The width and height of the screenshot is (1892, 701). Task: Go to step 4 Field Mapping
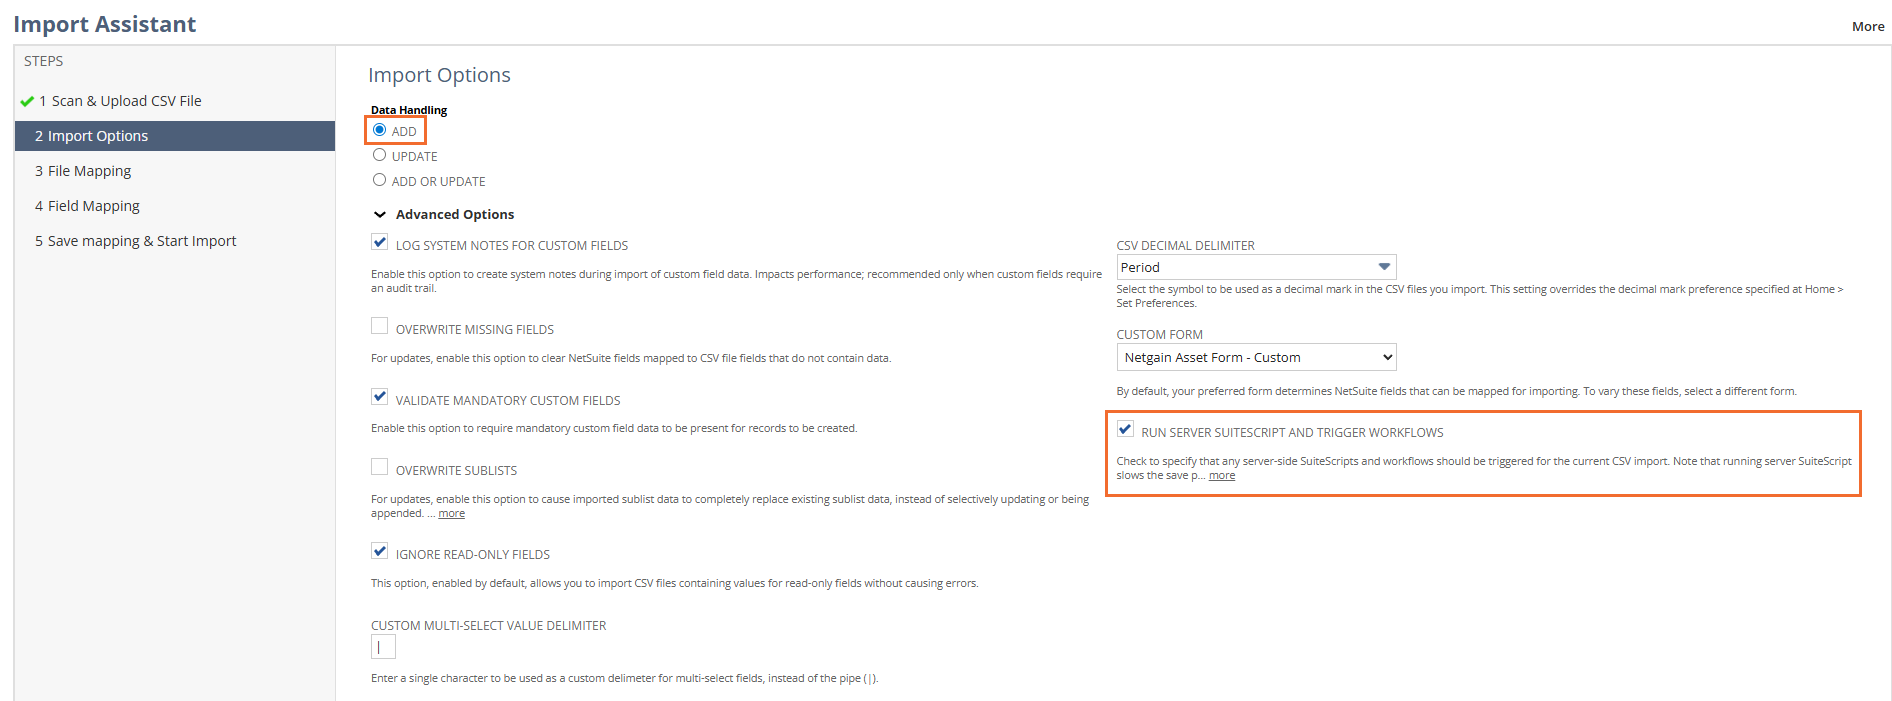coord(87,206)
